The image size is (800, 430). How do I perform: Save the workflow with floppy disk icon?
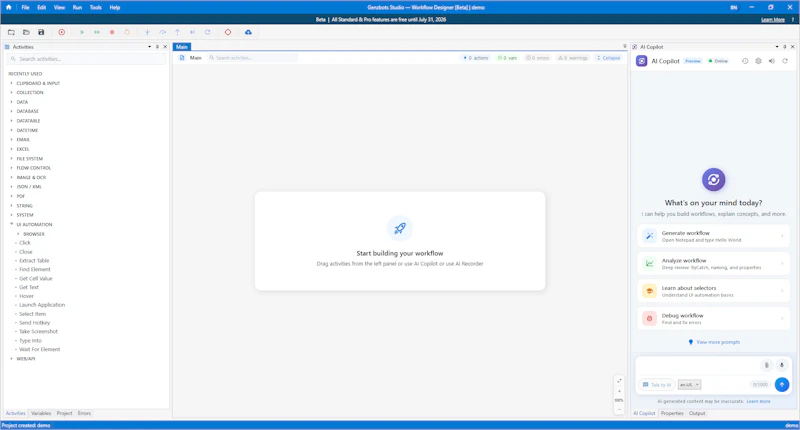tap(41, 32)
